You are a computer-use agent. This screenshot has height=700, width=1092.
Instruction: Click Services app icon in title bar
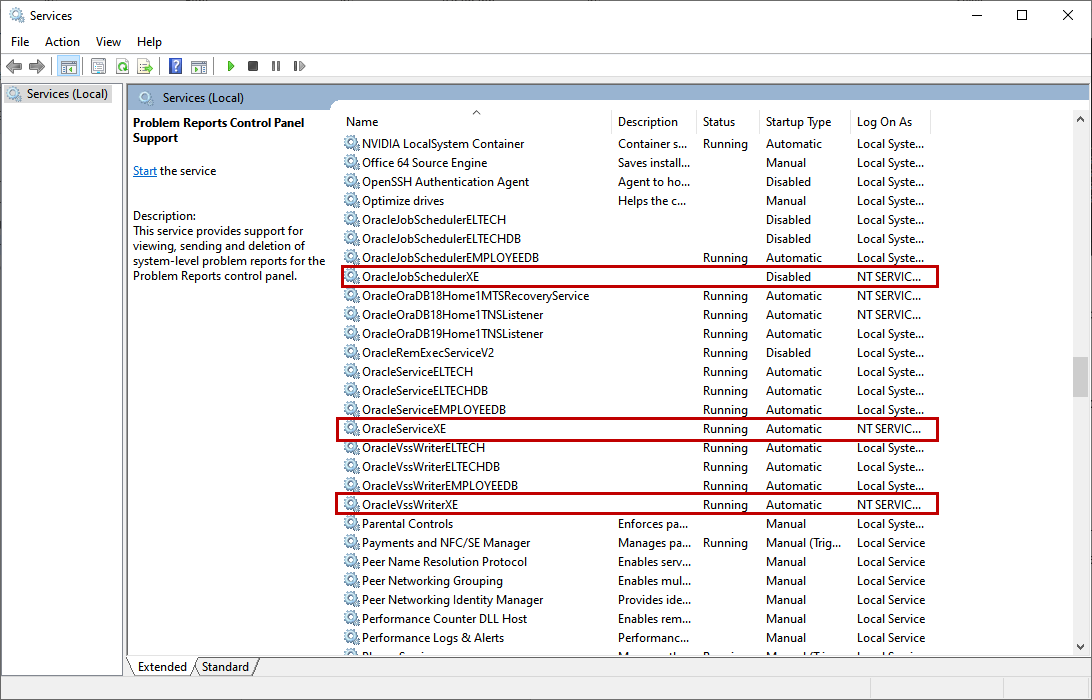(x=17, y=15)
